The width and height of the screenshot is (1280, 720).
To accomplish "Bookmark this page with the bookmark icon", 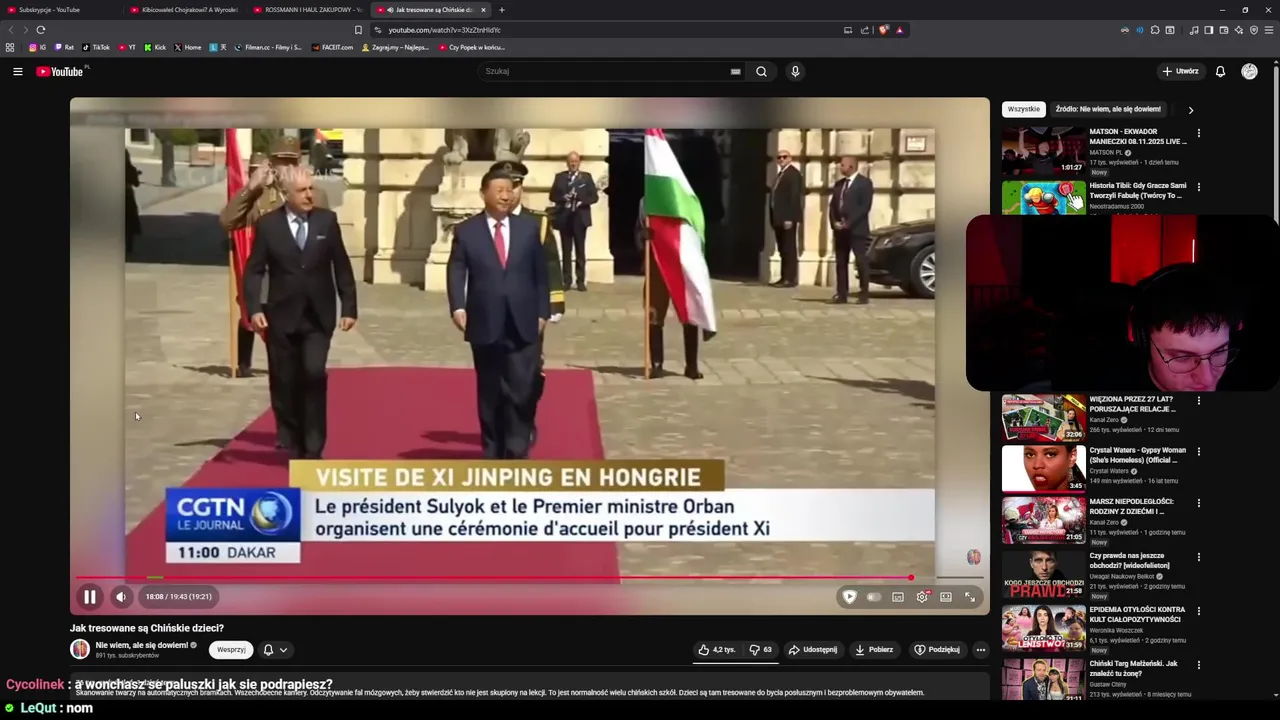I will [358, 30].
